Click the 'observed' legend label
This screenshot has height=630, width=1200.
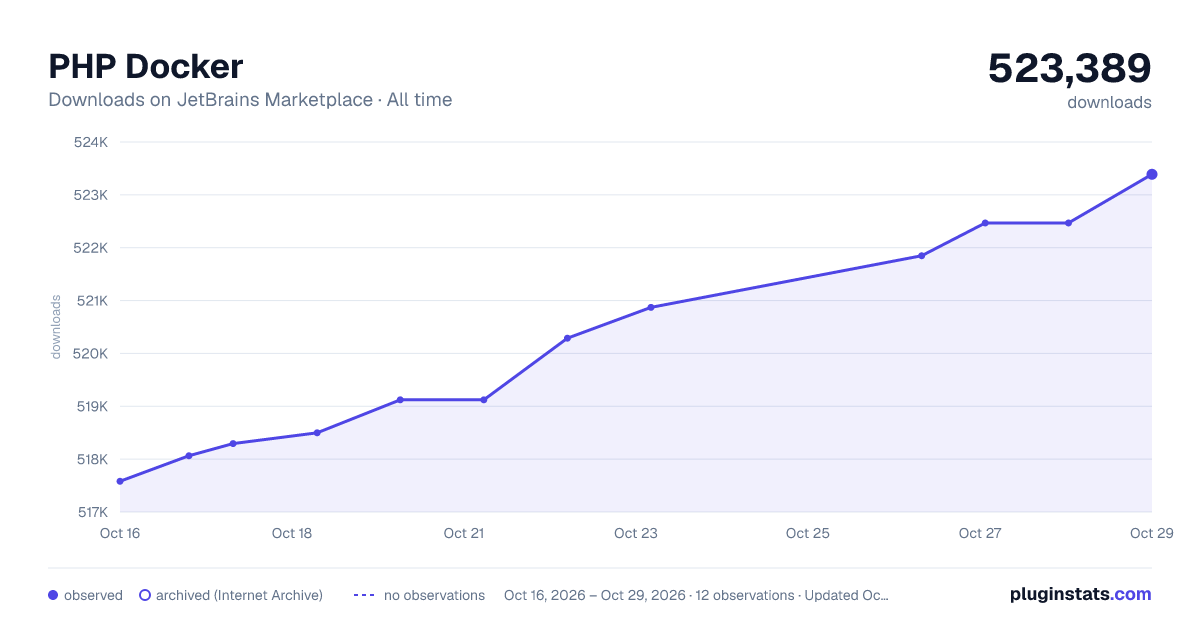pos(93,595)
